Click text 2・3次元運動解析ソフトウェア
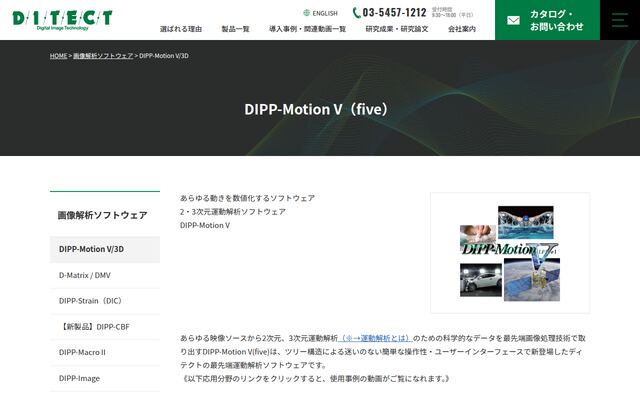Image resolution: width=640 pixels, height=400 pixels. [233, 212]
